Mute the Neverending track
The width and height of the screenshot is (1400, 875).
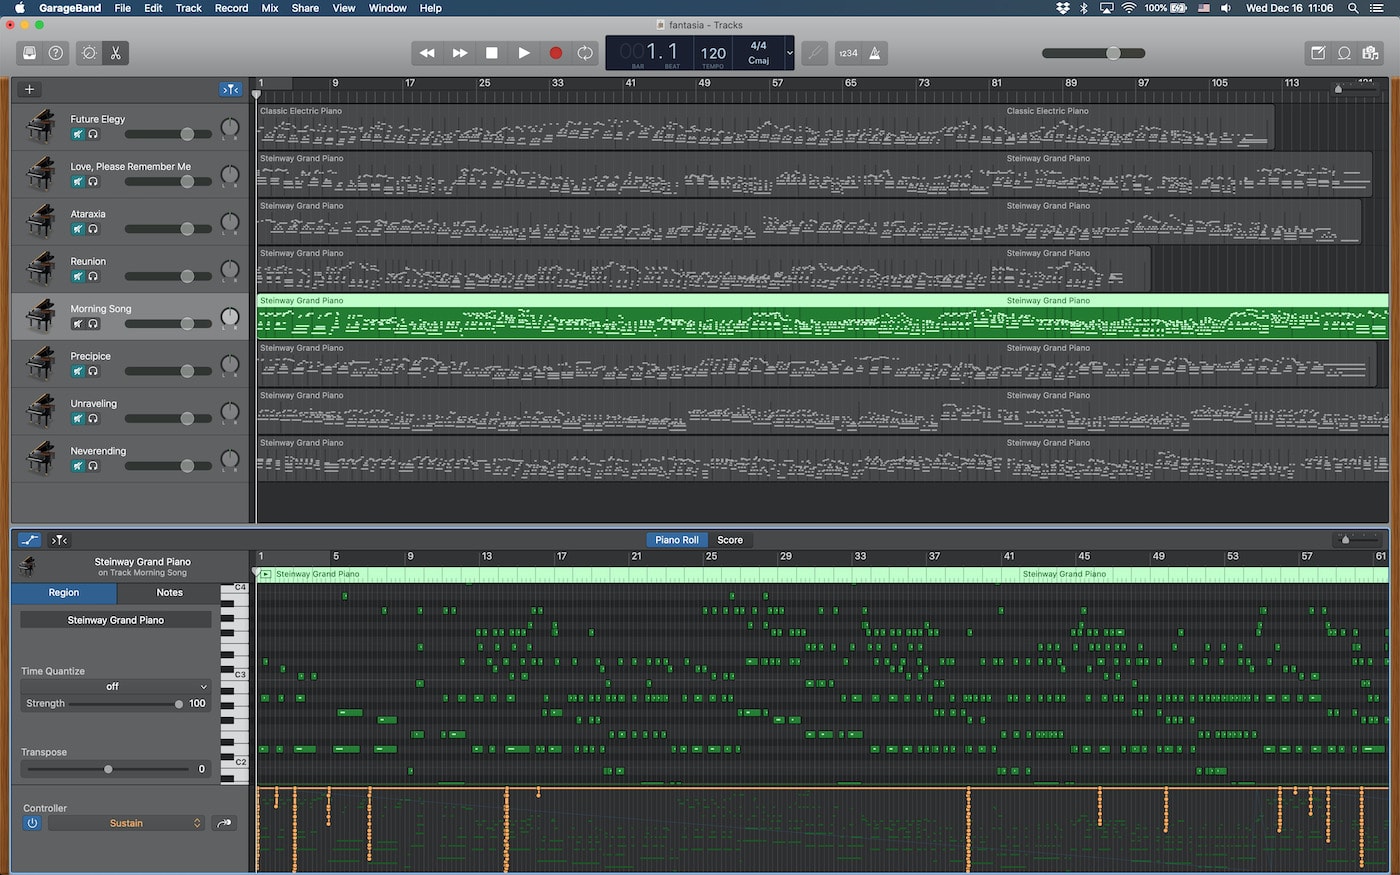77,466
